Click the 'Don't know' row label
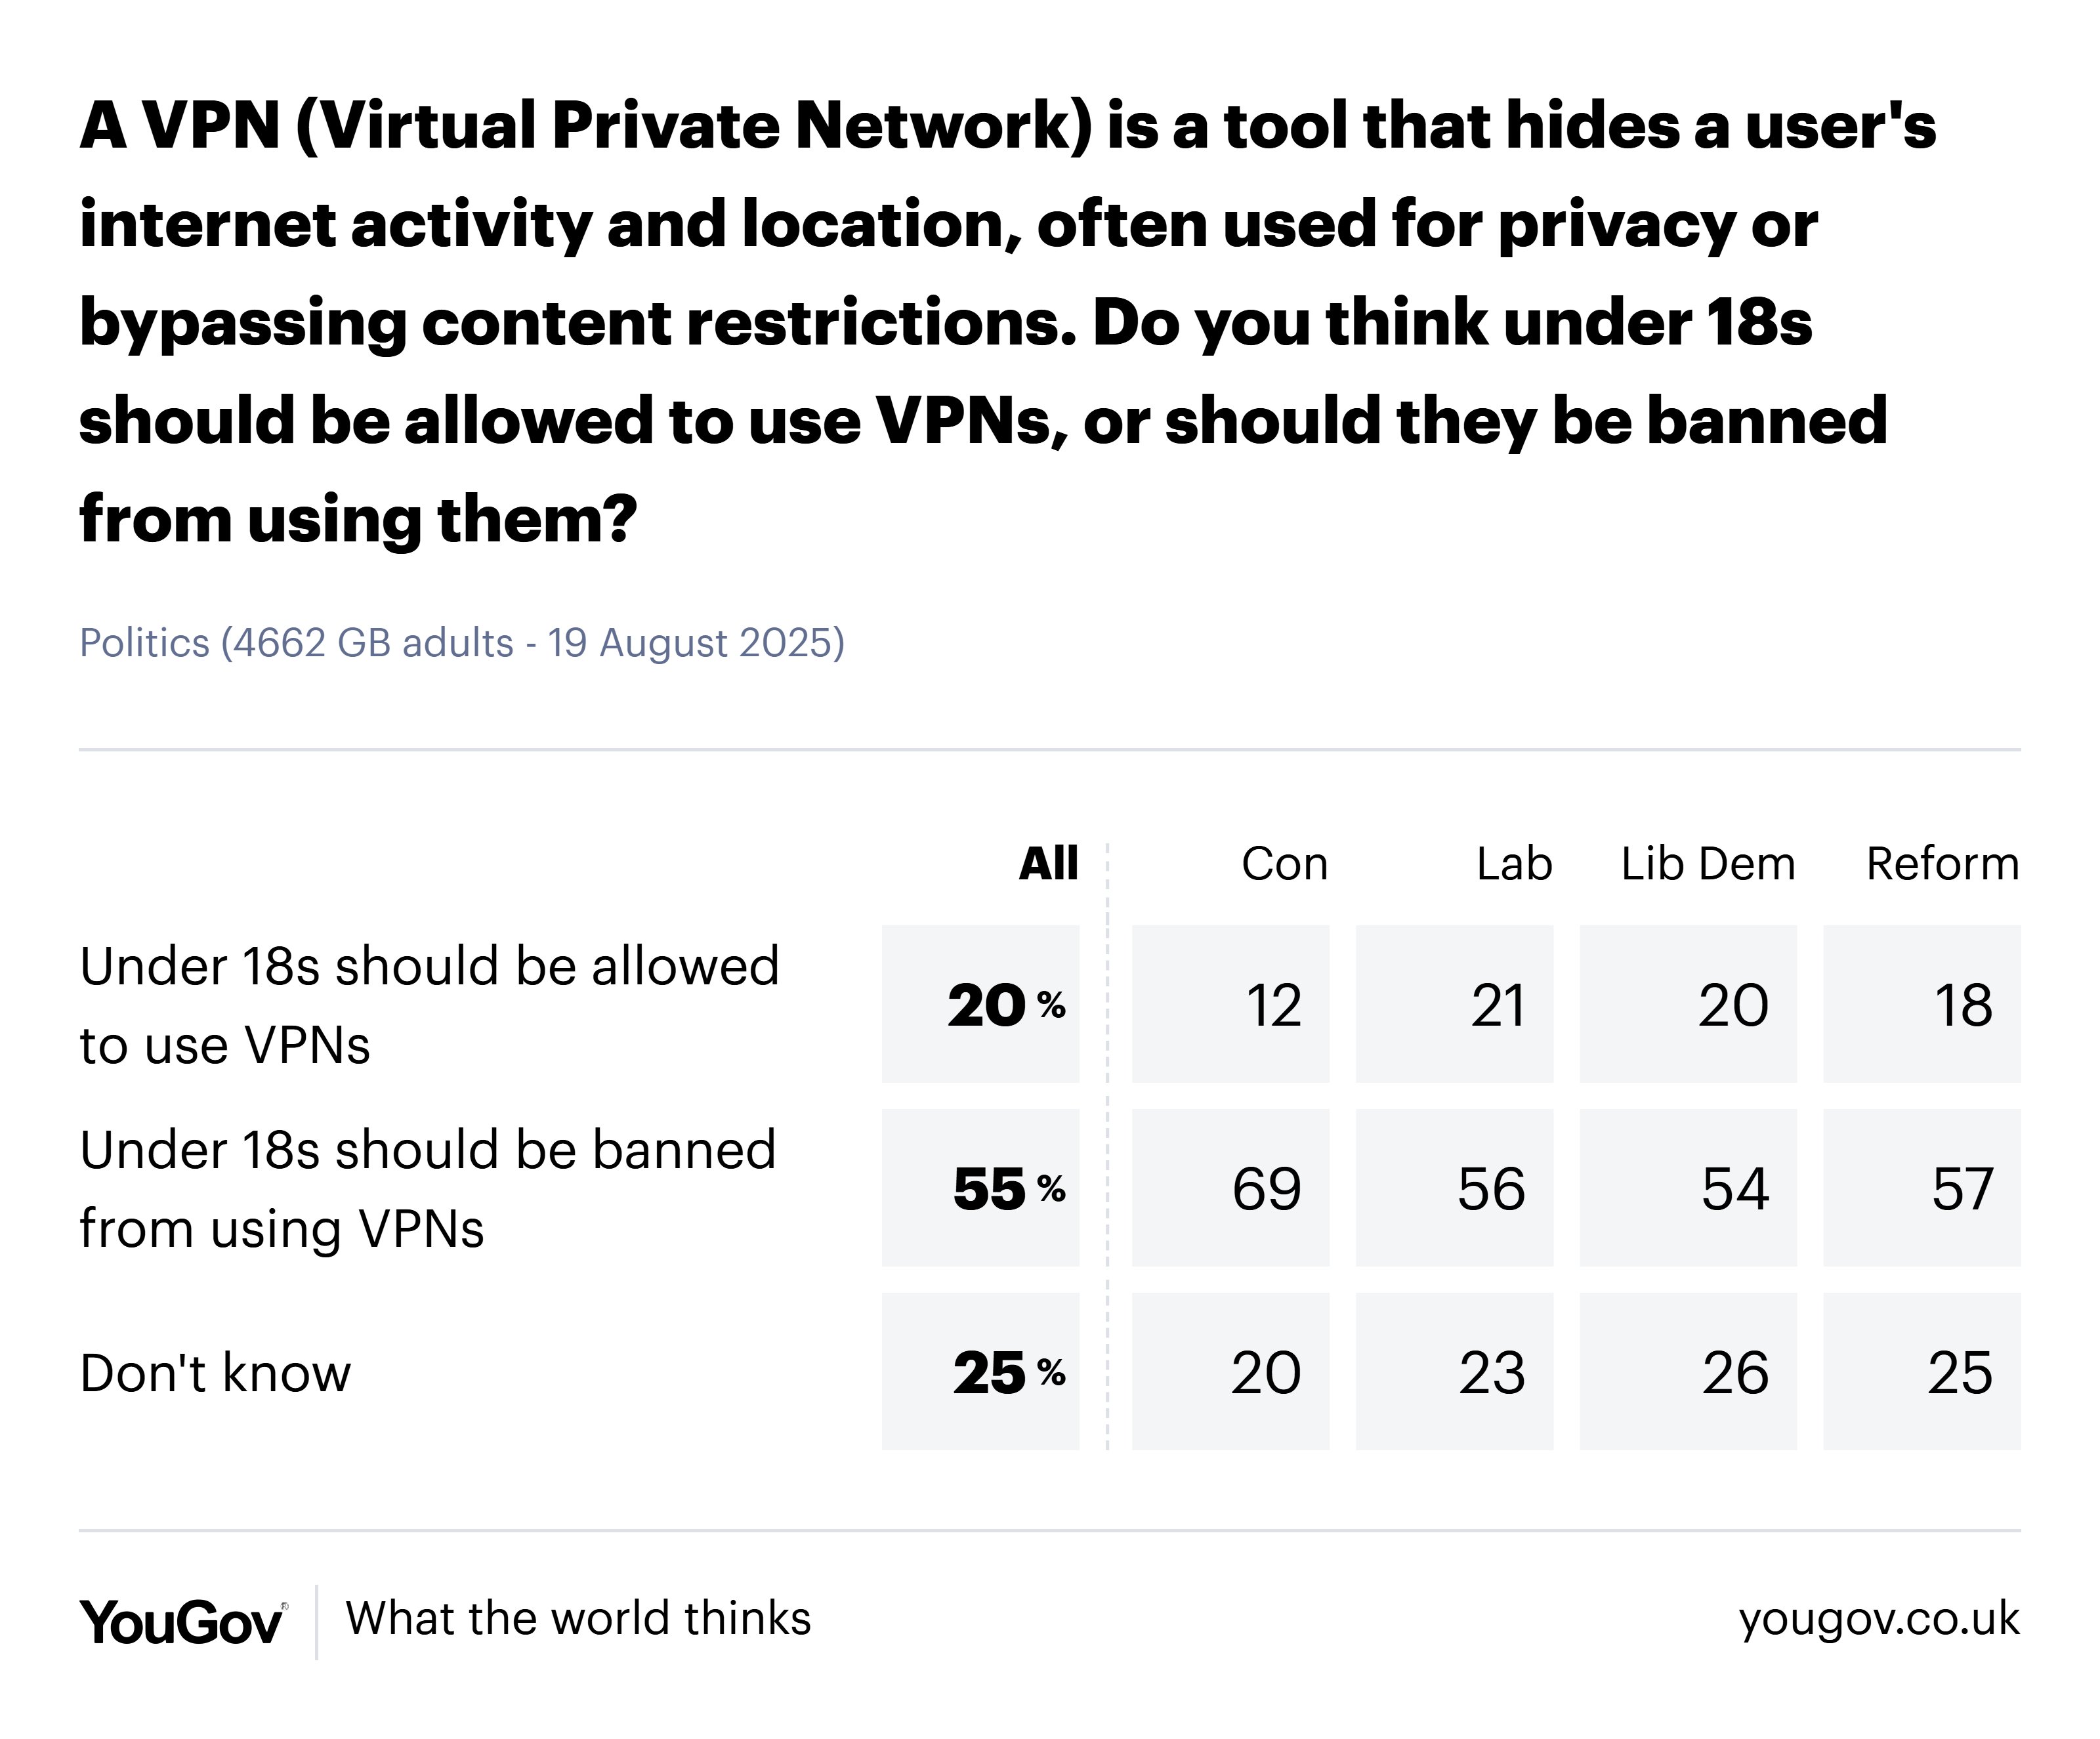2100x1739 pixels. (216, 1373)
